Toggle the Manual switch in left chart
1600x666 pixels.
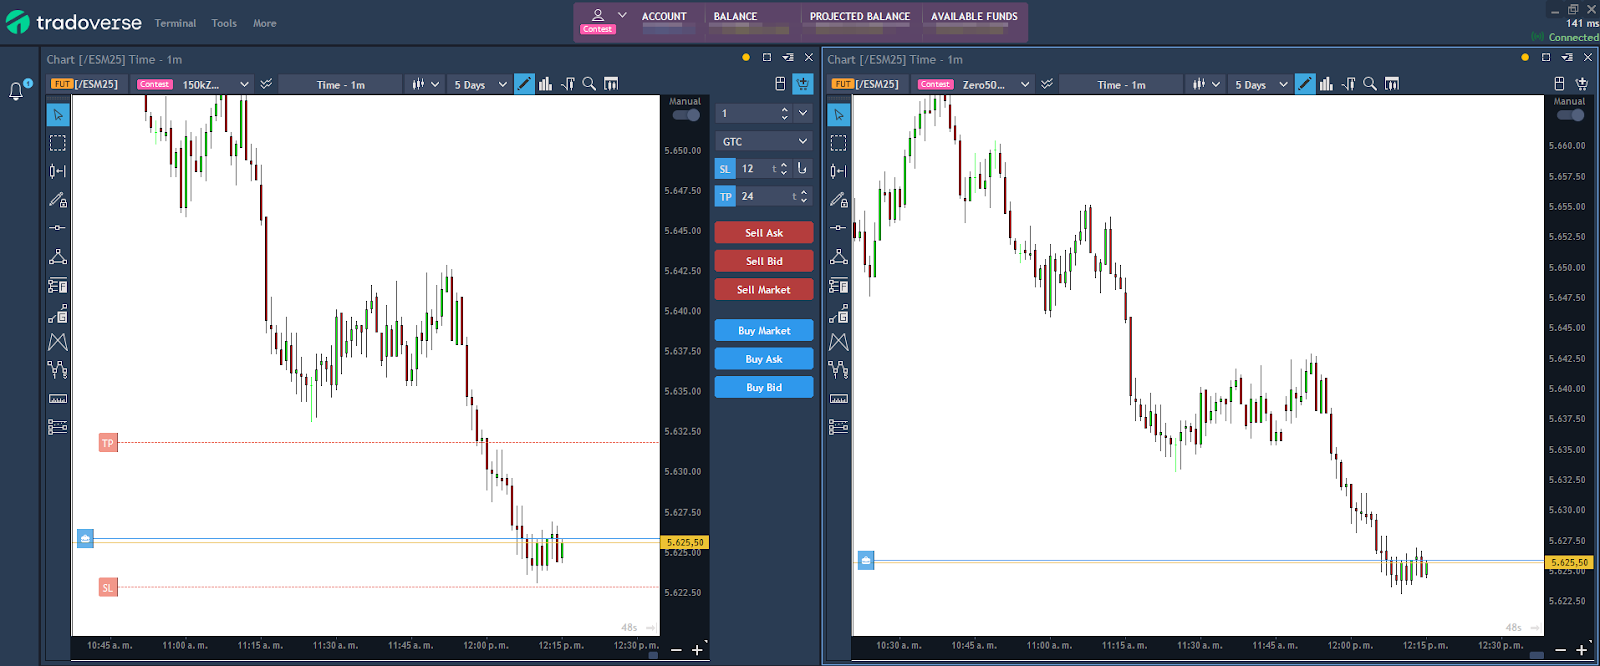click(686, 115)
